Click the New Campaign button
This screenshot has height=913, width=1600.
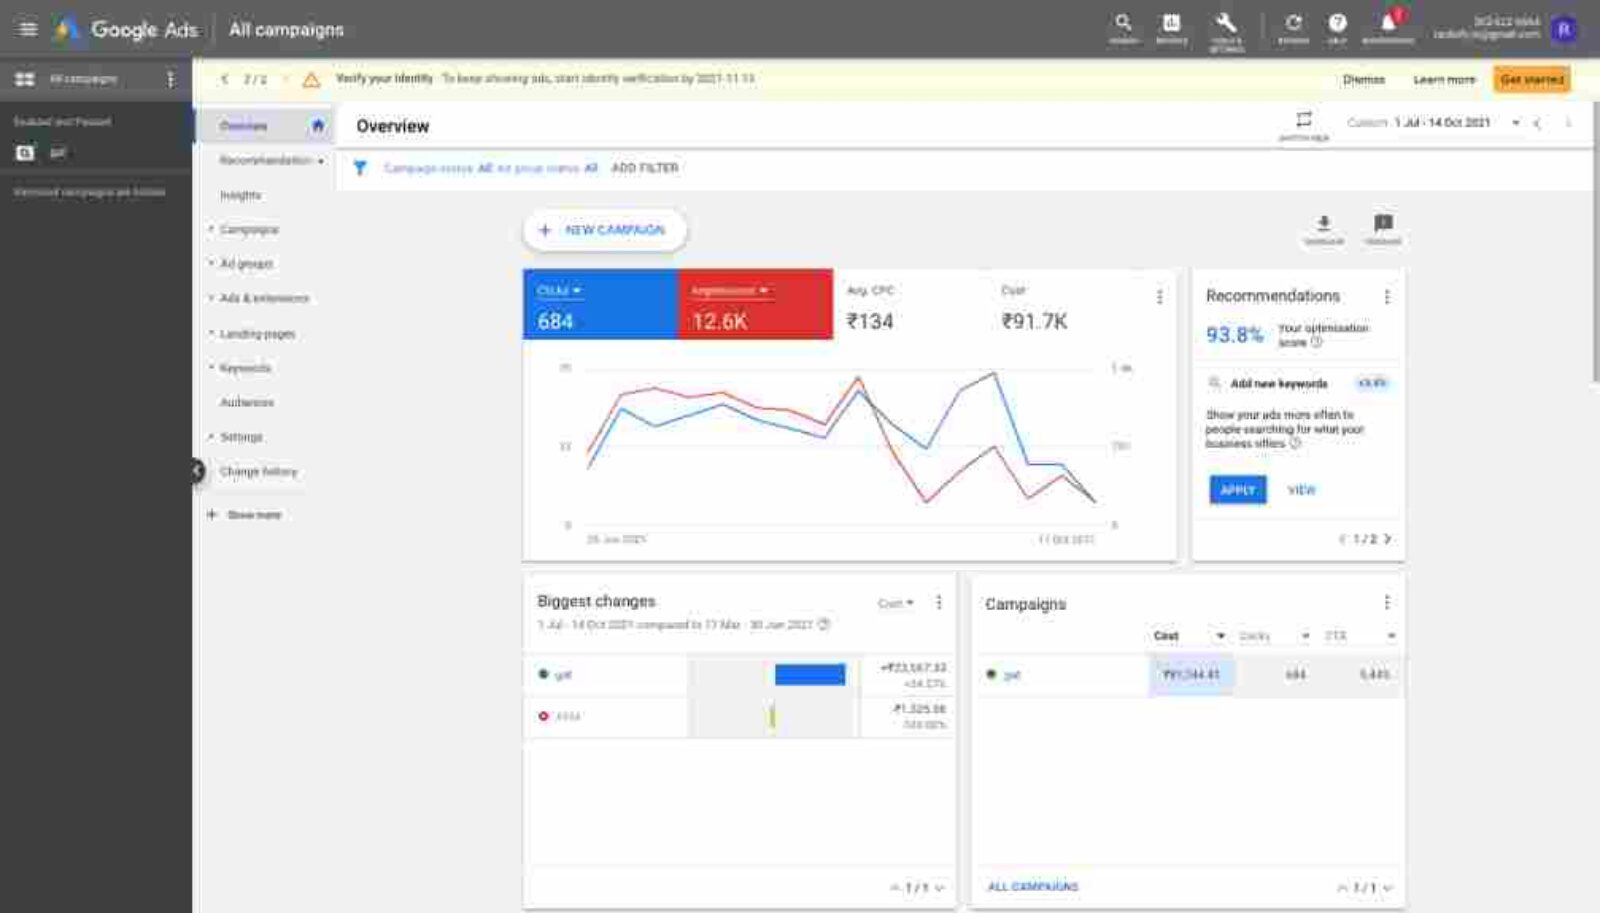[x=604, y=230]
